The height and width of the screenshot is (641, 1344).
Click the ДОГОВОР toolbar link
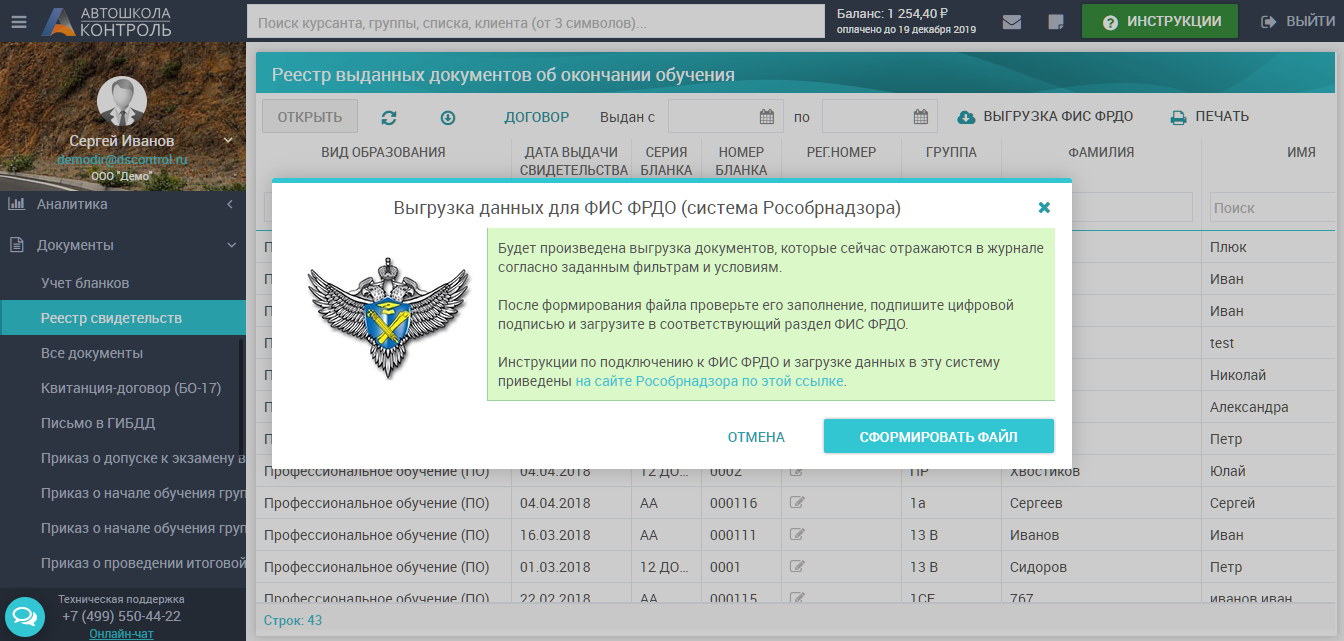(536, 117)
